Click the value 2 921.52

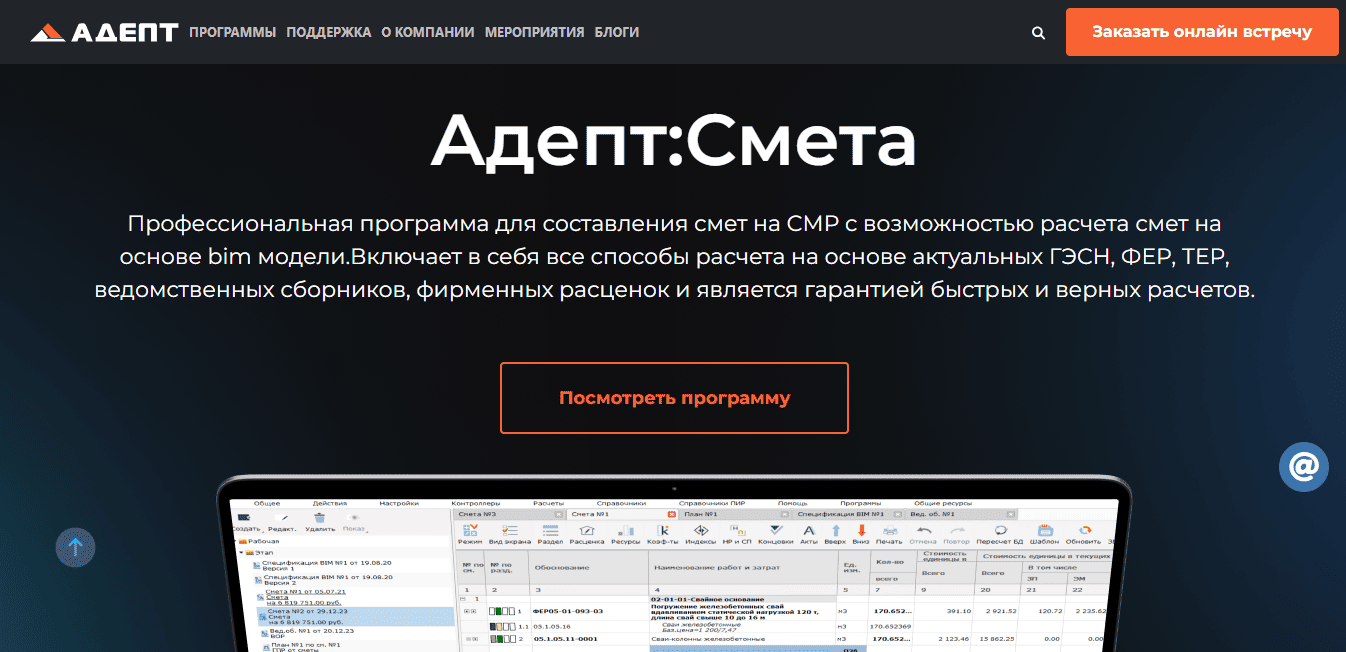[x=1000, y=610]
